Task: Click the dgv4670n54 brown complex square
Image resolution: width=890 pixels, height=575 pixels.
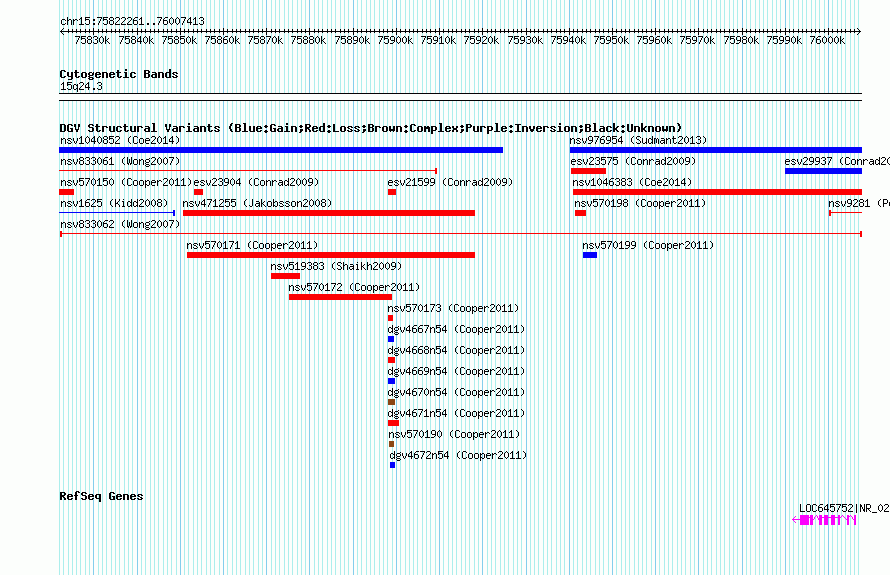Action: pyautogui.click(x=391, y=402)
